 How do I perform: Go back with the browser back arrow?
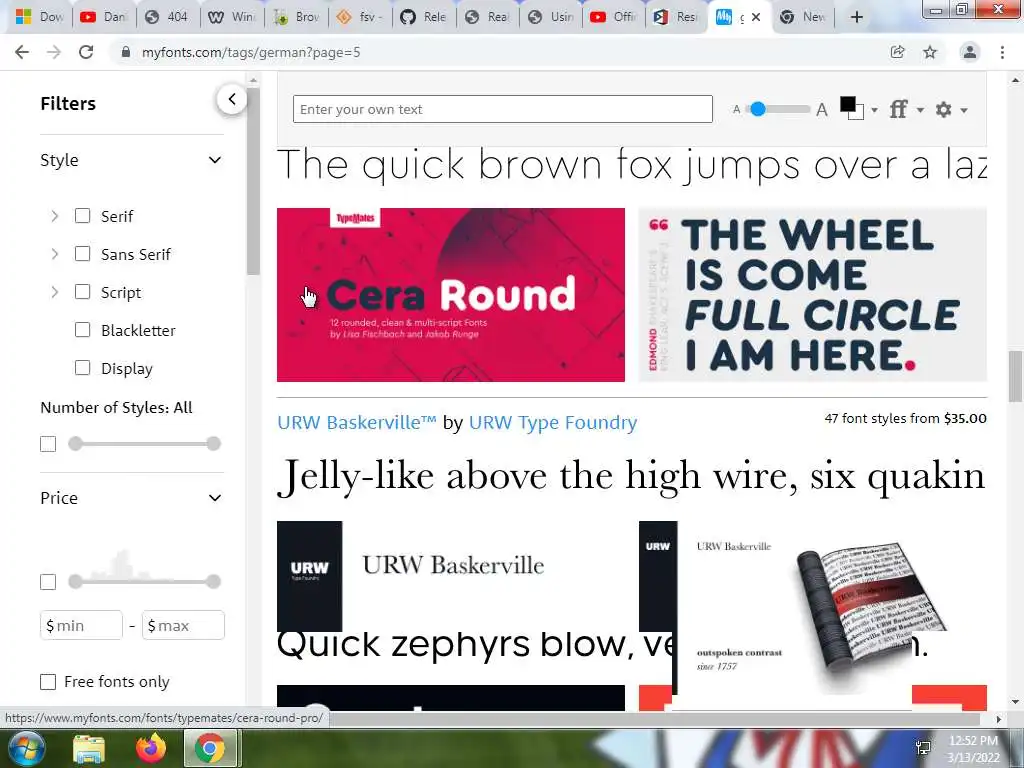[x=22, y=52]
